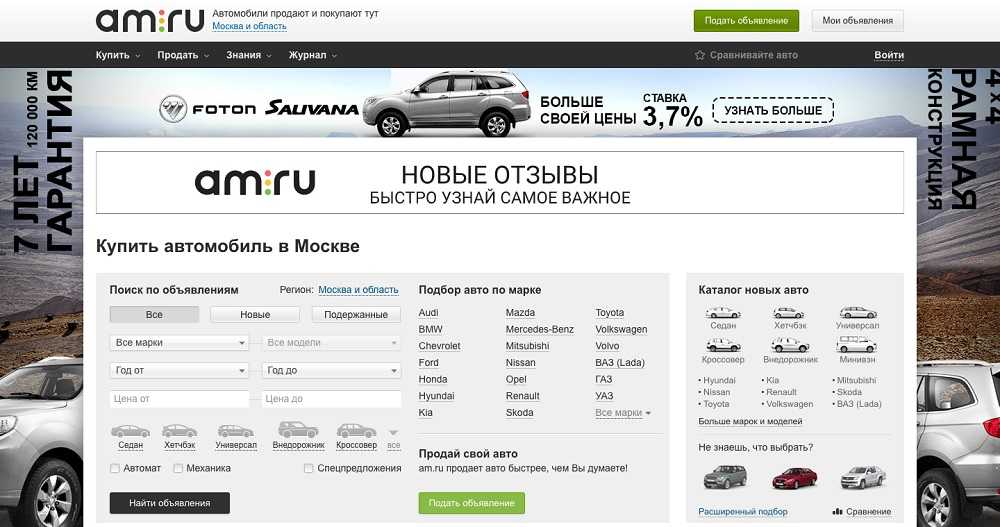Select the Хетчбэк body type icon in search
The image size is (1000, 527).
[x=179, y=432]
